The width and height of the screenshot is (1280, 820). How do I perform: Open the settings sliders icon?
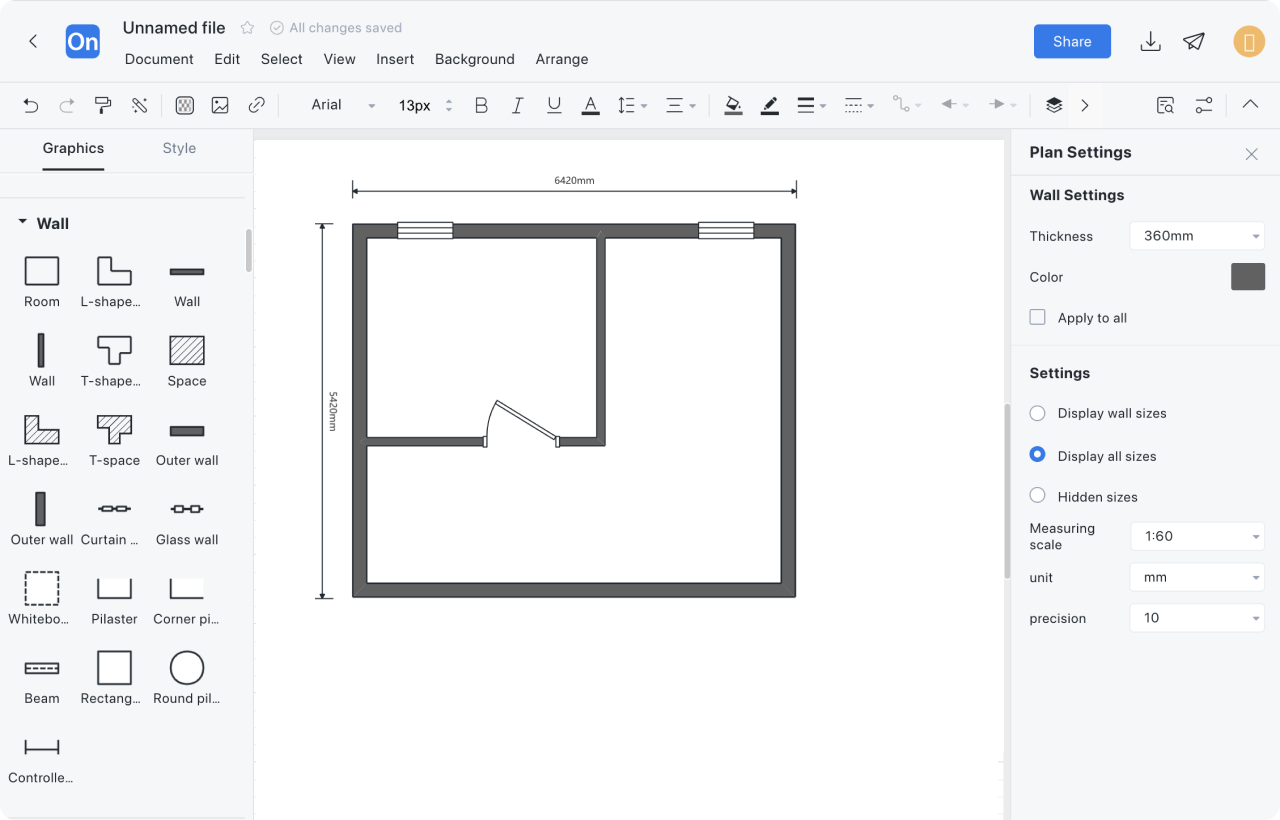tap(1203, 105)
